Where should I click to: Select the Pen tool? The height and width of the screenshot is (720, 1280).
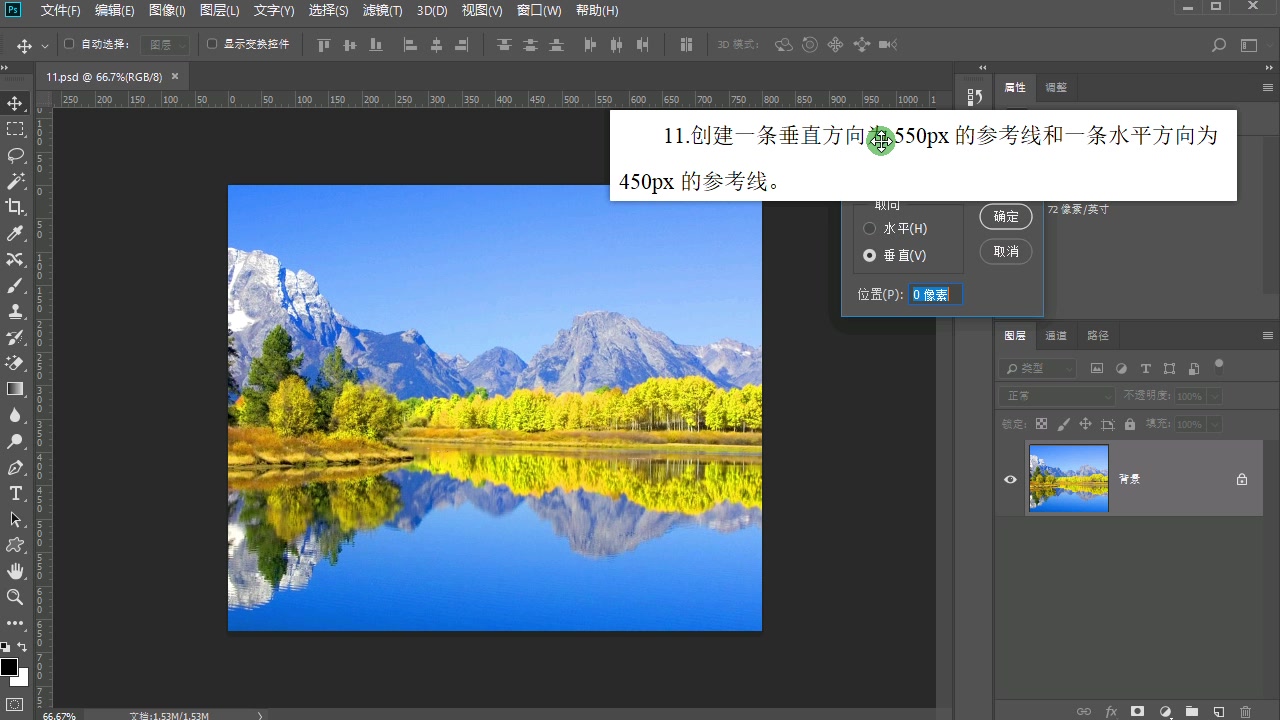(15, 467)
